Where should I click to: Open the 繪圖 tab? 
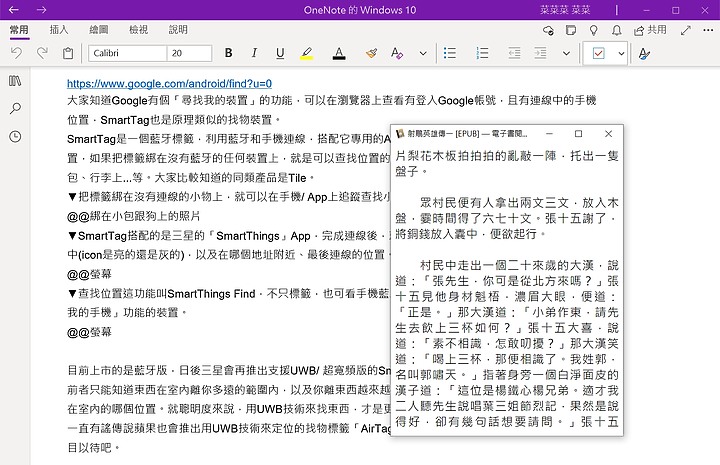[99, 30]
